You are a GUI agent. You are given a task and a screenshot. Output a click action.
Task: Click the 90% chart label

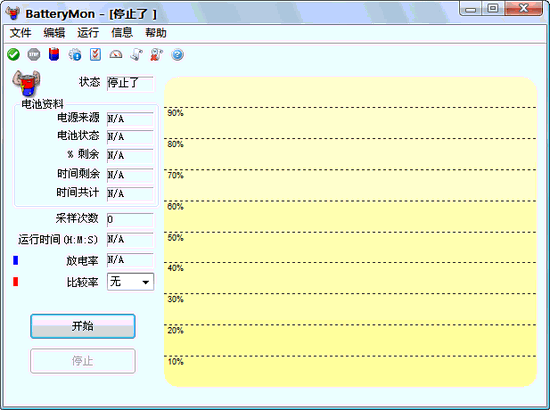coord(175,113)
